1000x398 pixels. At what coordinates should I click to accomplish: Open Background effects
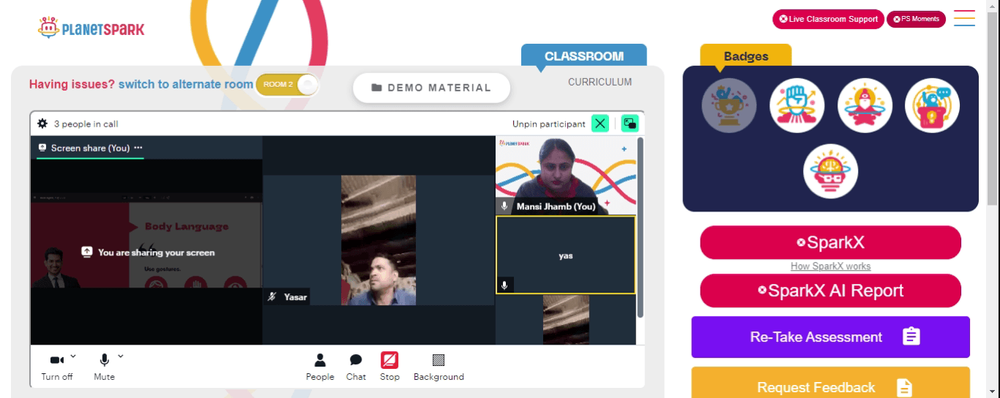coord(439,367)
